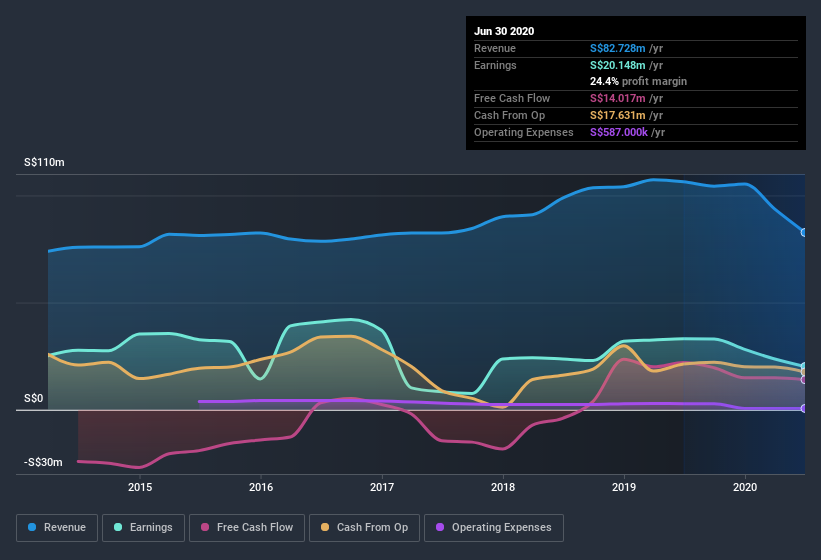Click the Earnings endpoint marker on chart
This screenshot has height=560, width=821.
click(x=804, y=367)
